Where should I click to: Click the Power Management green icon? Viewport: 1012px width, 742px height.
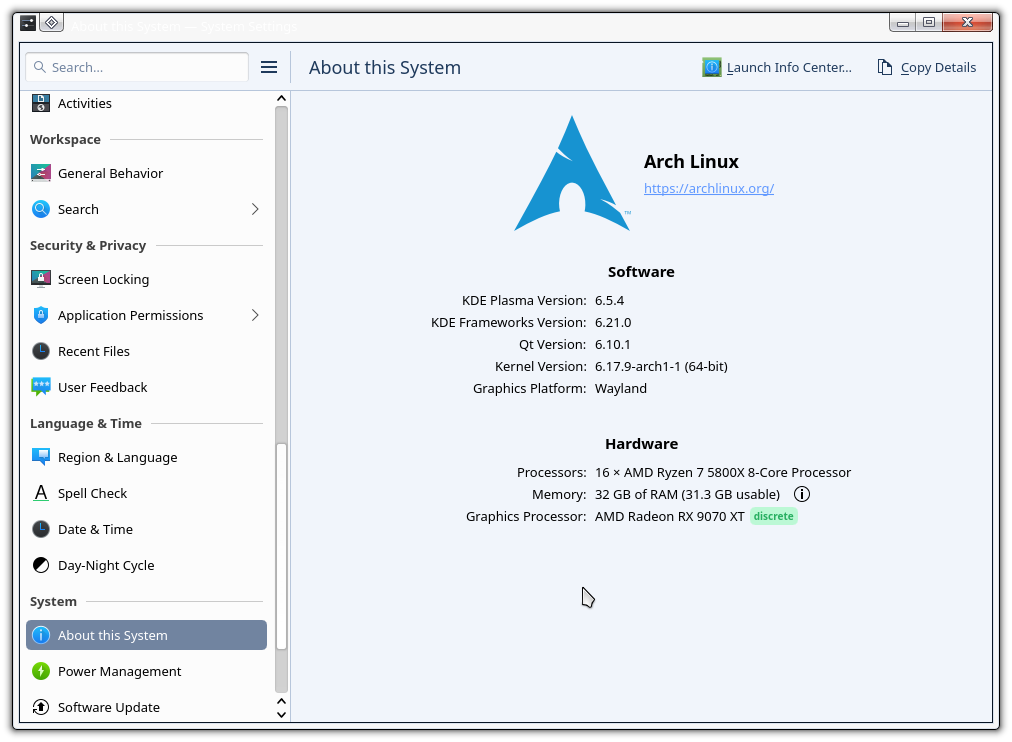(x=41, y=671)
